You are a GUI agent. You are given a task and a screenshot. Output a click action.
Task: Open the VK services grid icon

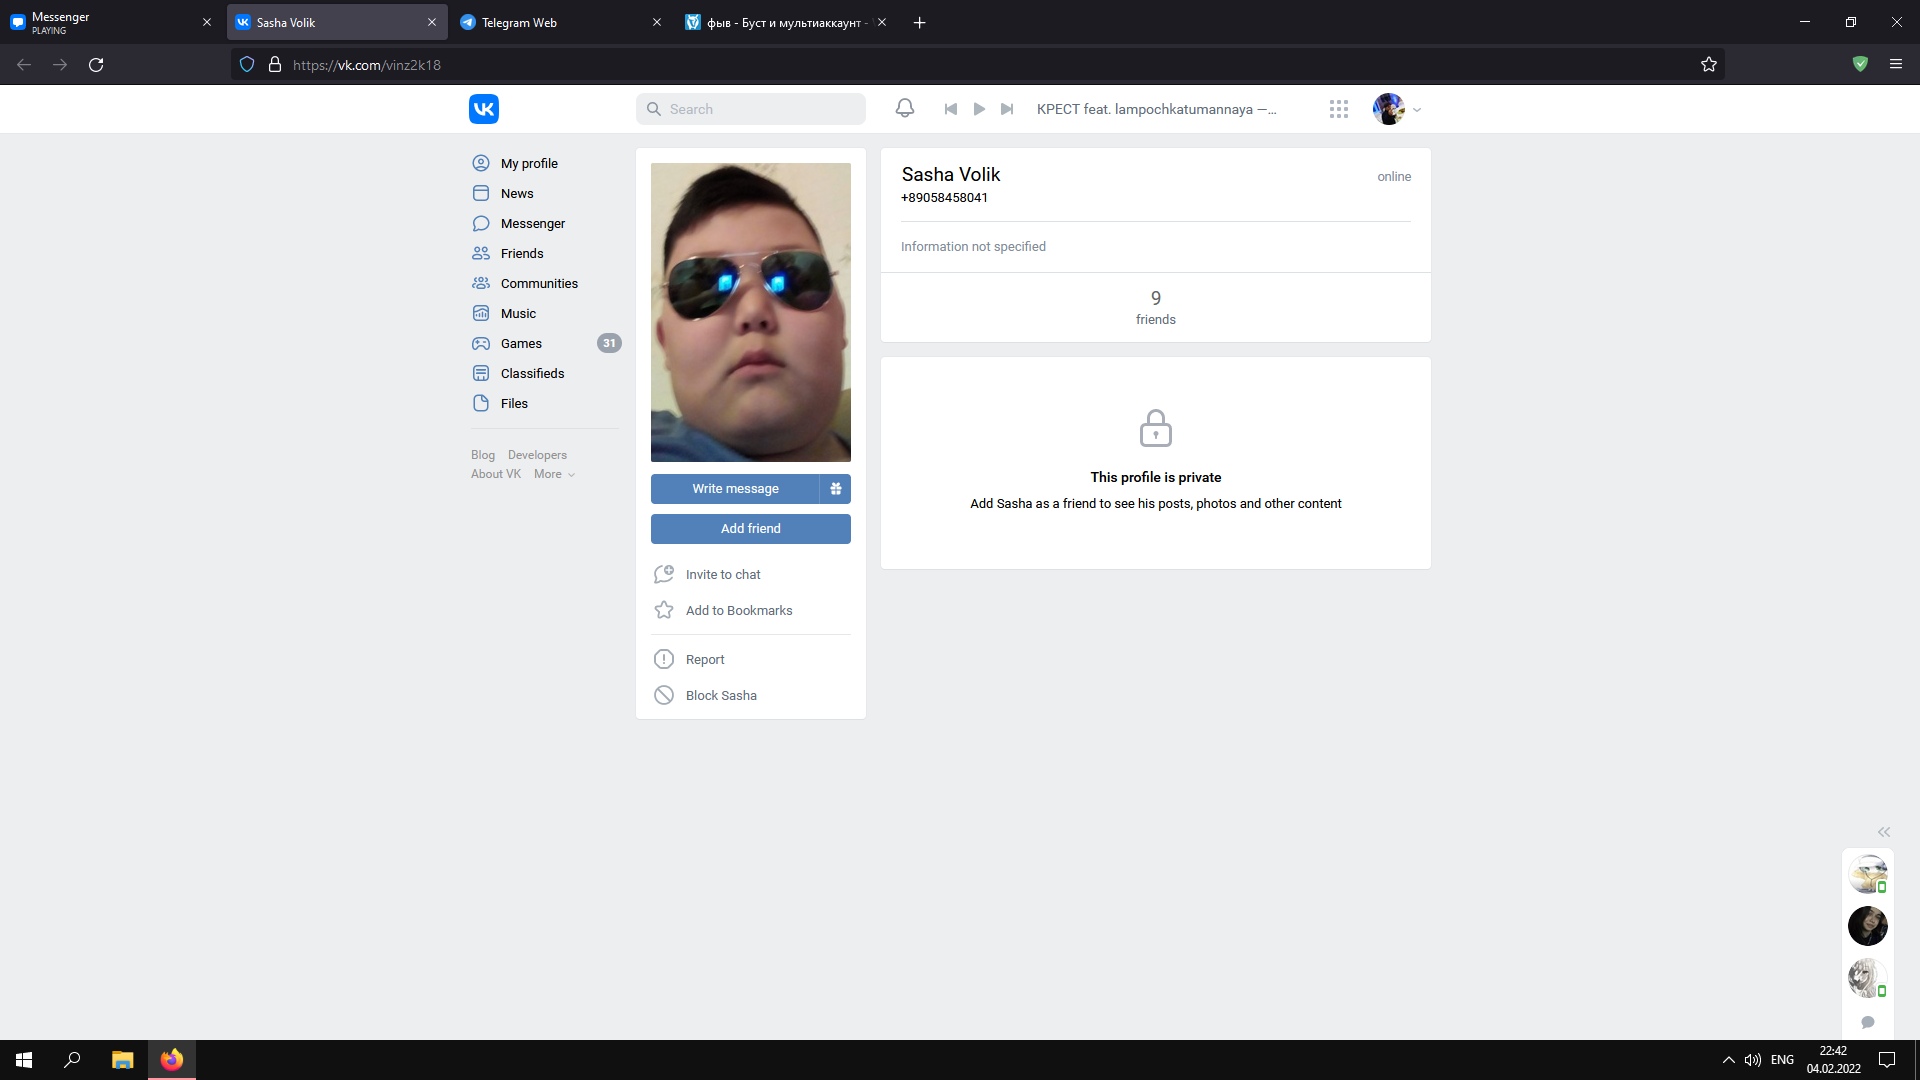tap(1338, 109)
